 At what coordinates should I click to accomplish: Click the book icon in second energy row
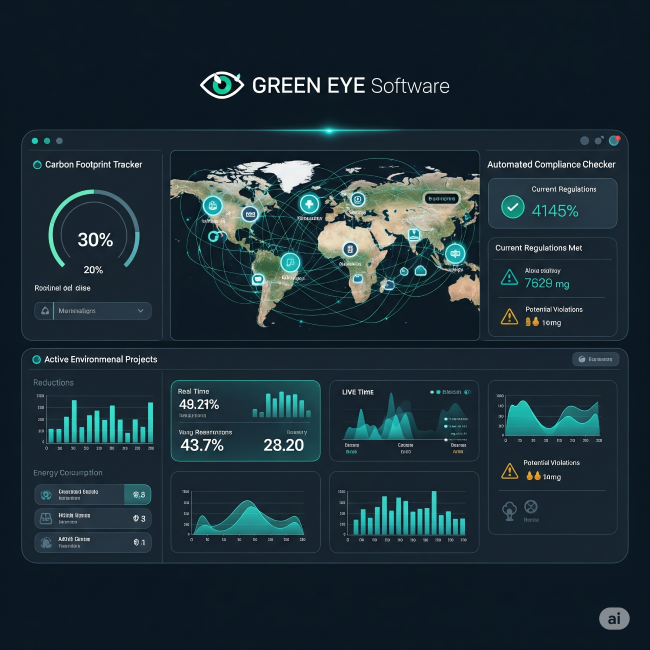point(46,518)
